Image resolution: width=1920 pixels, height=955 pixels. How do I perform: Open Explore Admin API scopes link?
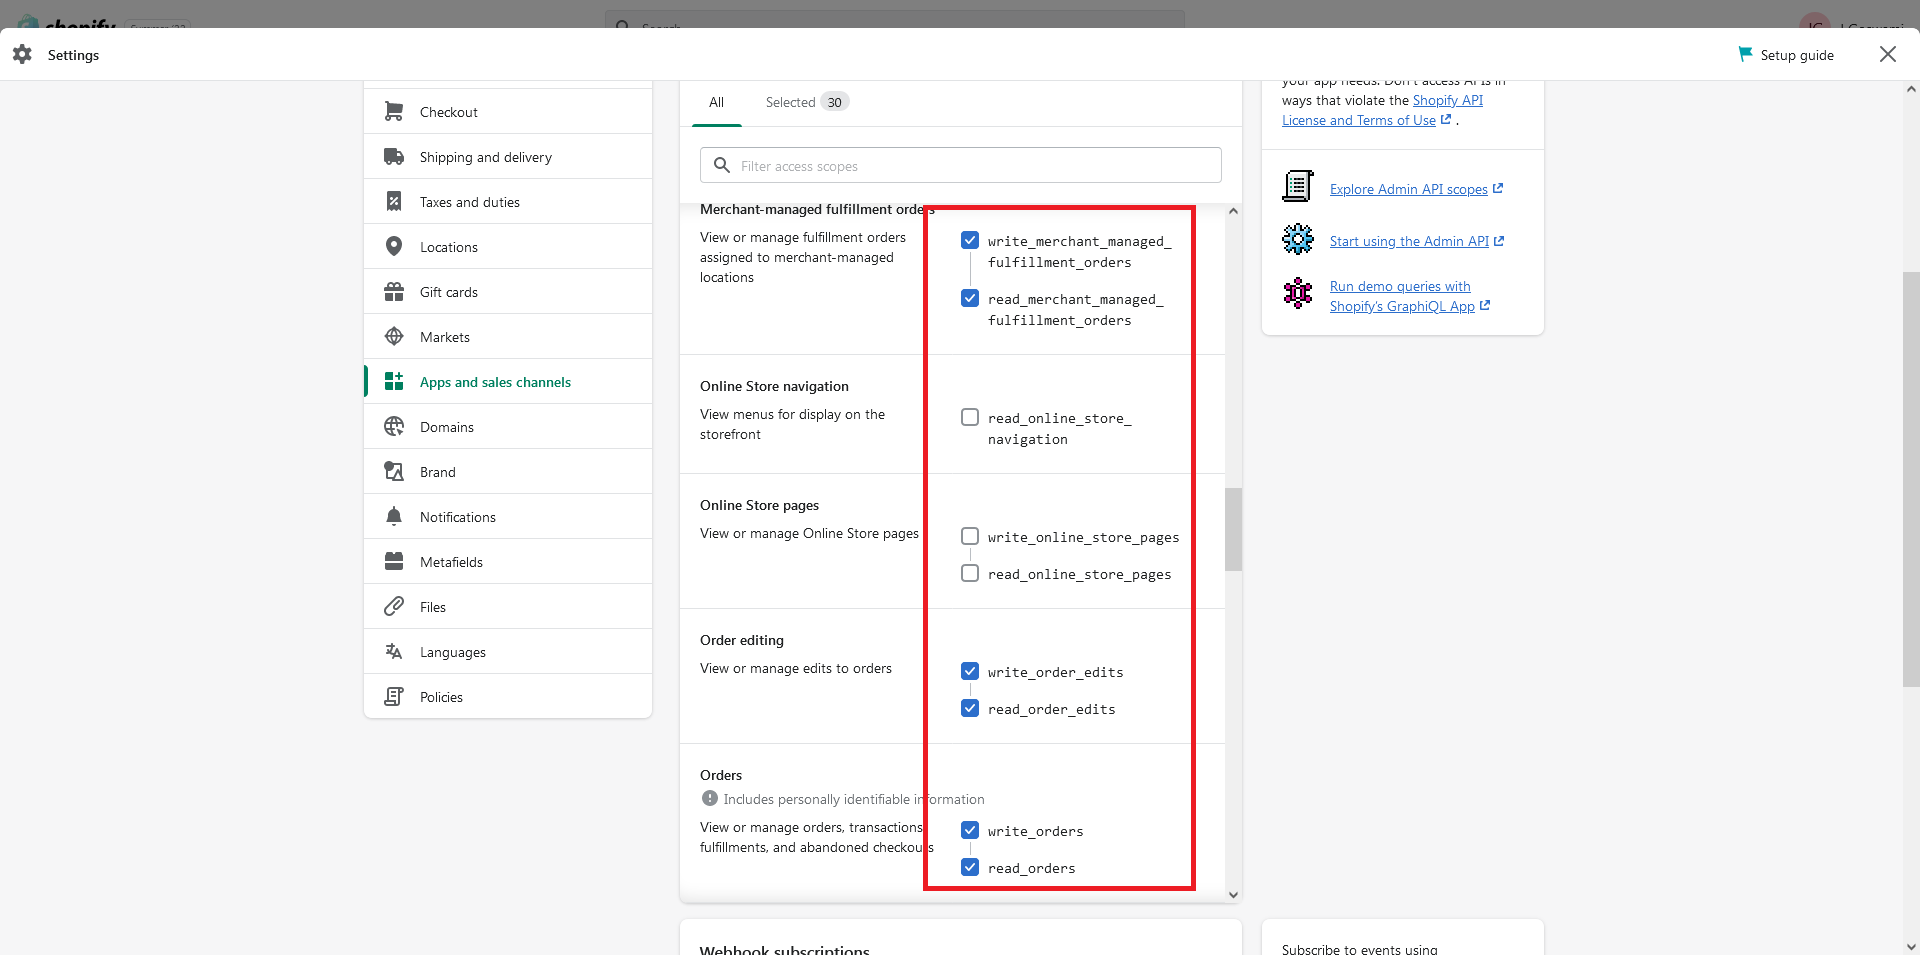click(x=1416, y=189)
